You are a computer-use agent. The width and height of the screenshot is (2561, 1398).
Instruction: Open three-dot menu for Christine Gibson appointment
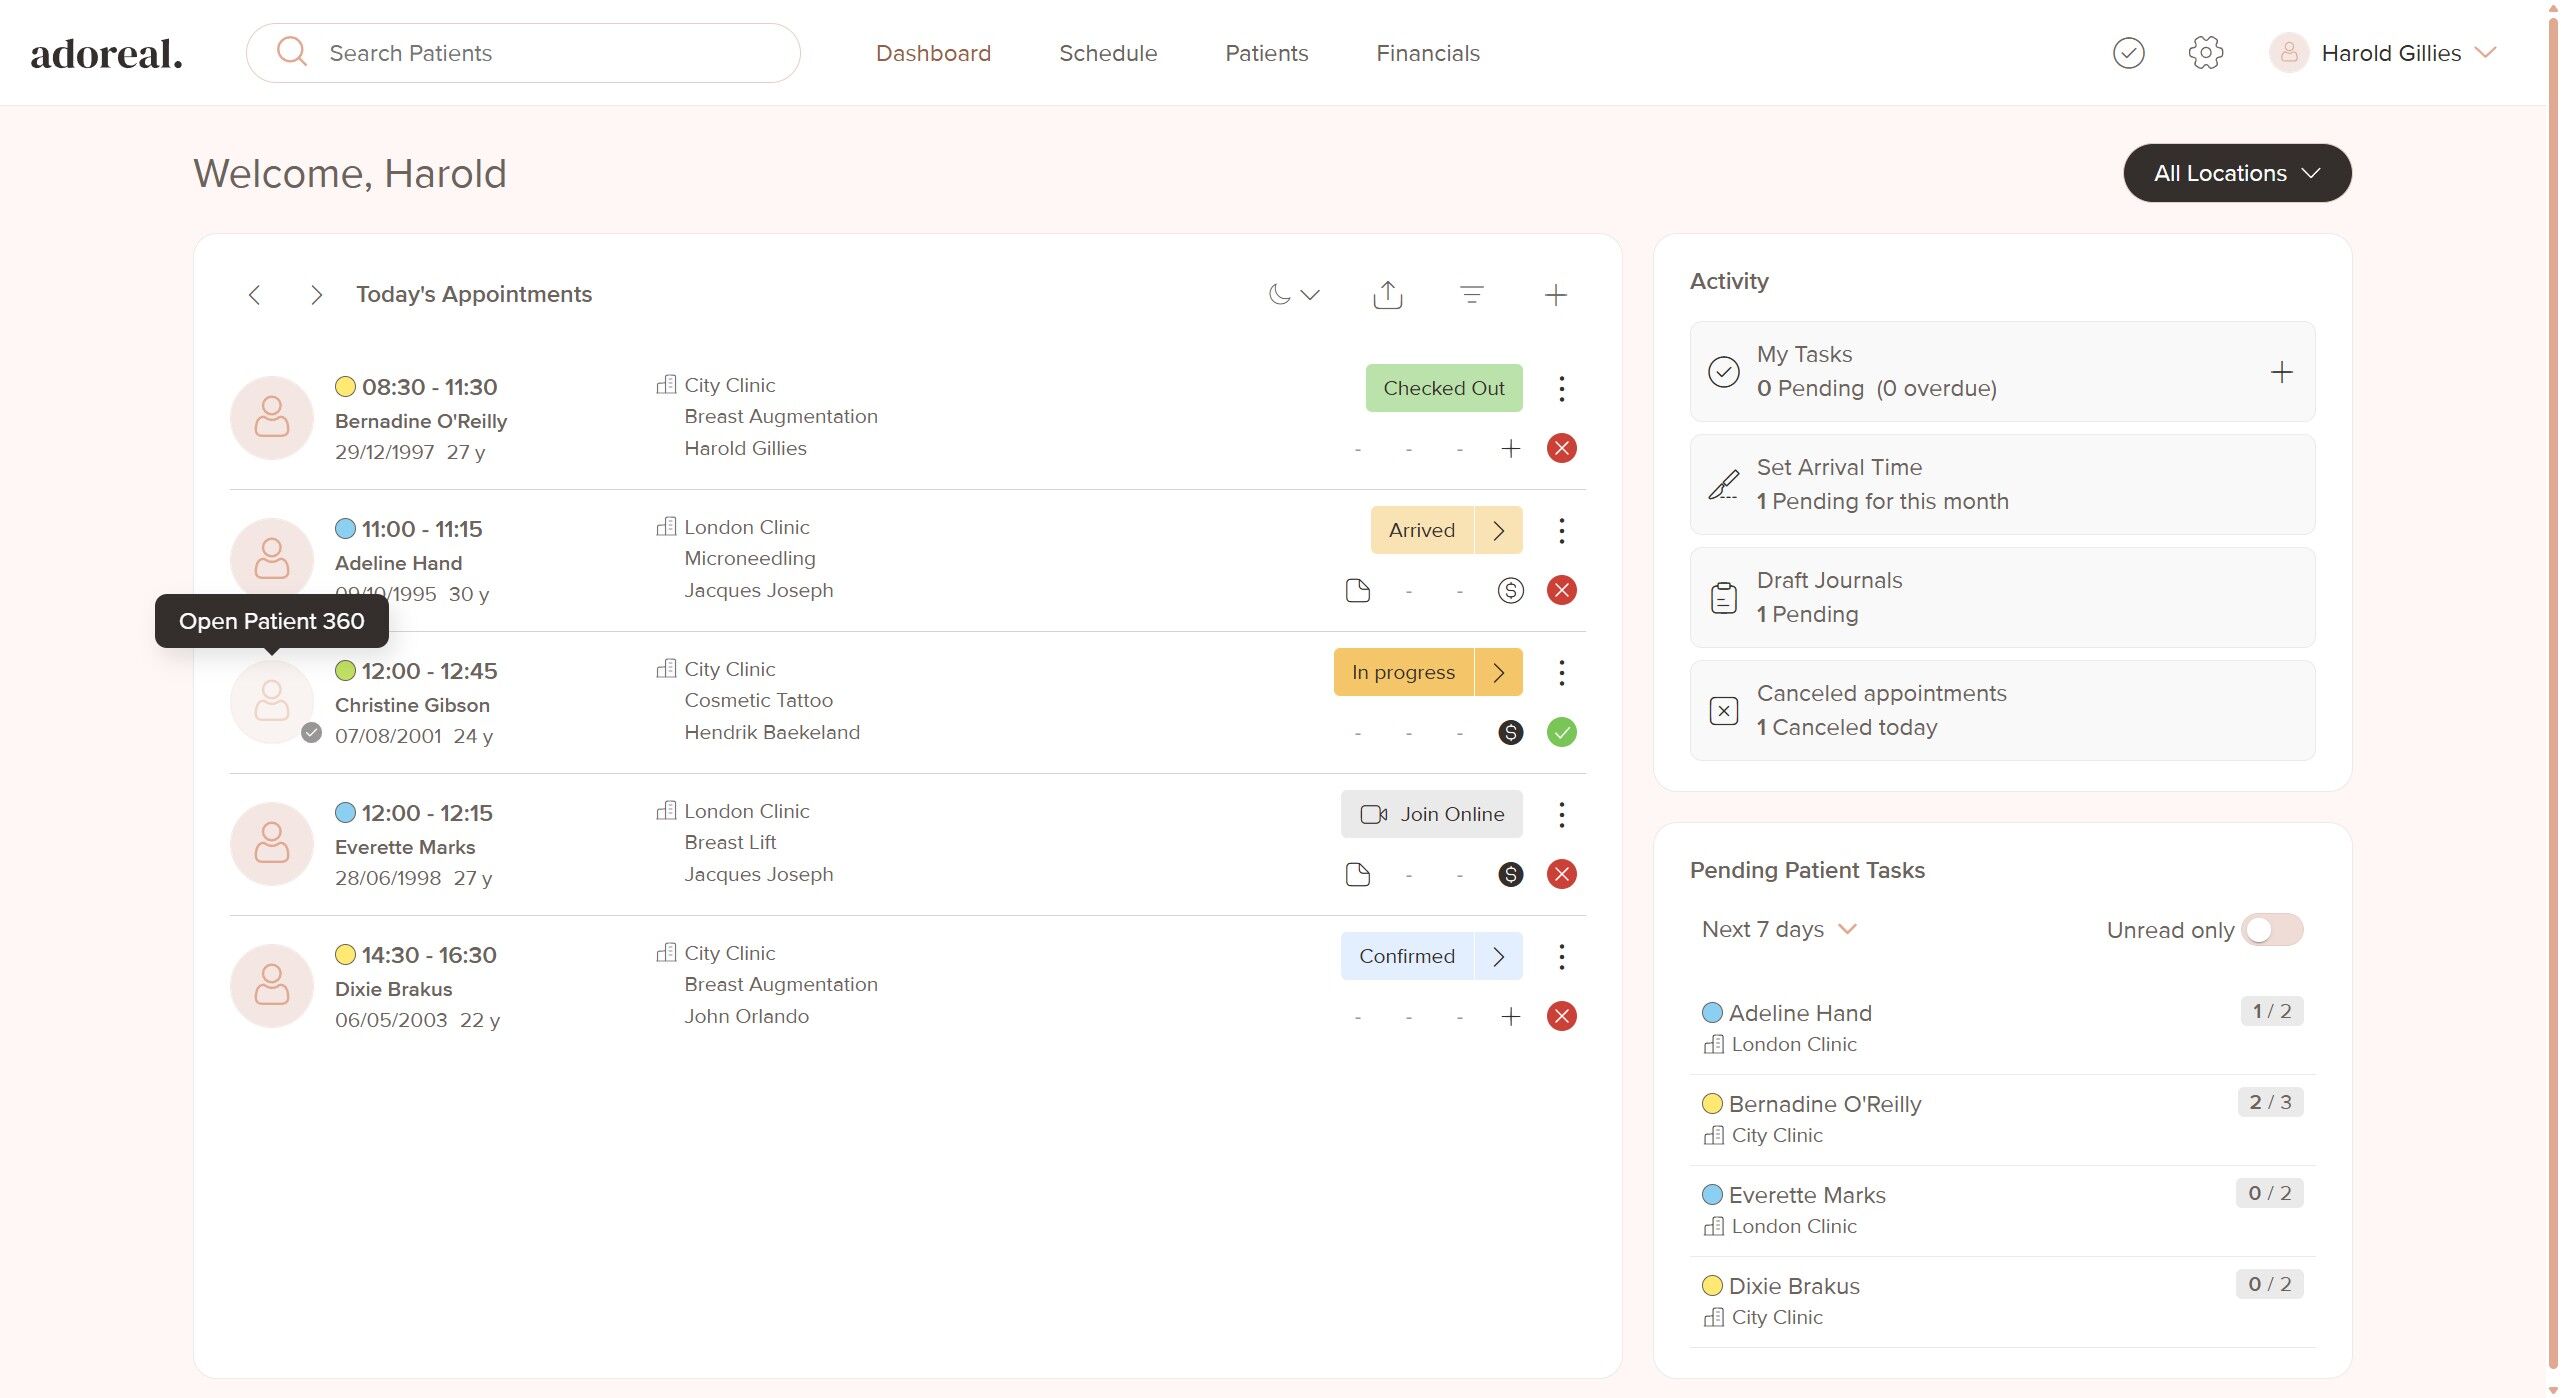pyautogui.click(x=1561, y=673)
